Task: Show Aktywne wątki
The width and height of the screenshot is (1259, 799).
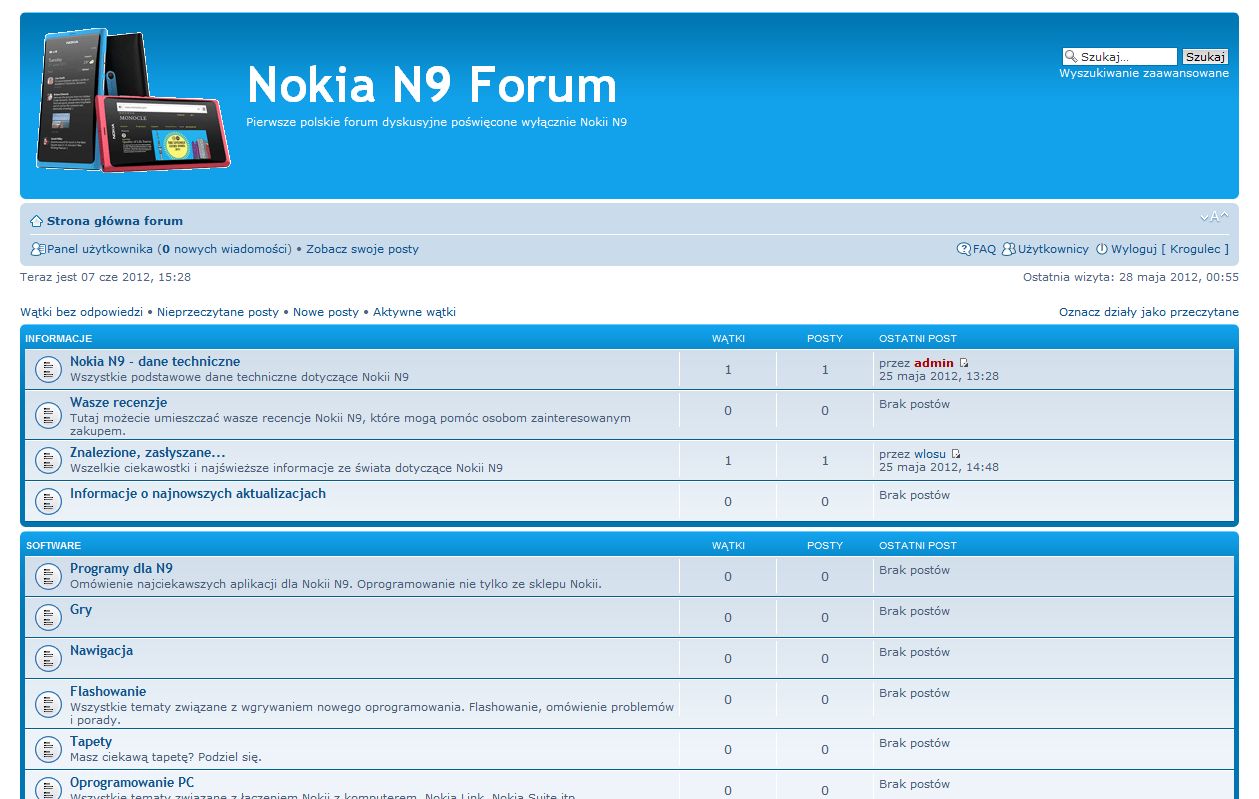Action: pos(414,312)
